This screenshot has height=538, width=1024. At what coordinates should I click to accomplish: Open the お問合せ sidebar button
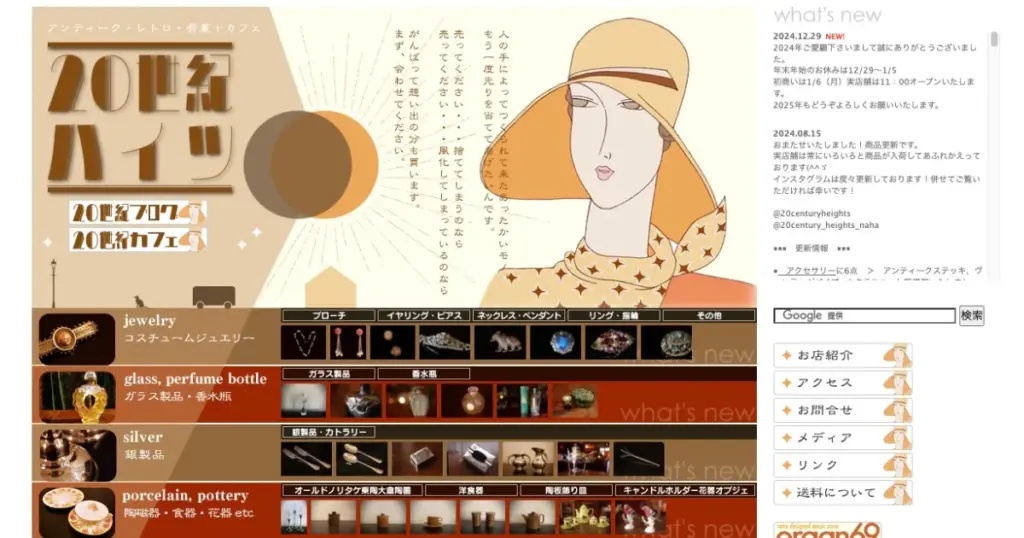(x=842, y=410)
